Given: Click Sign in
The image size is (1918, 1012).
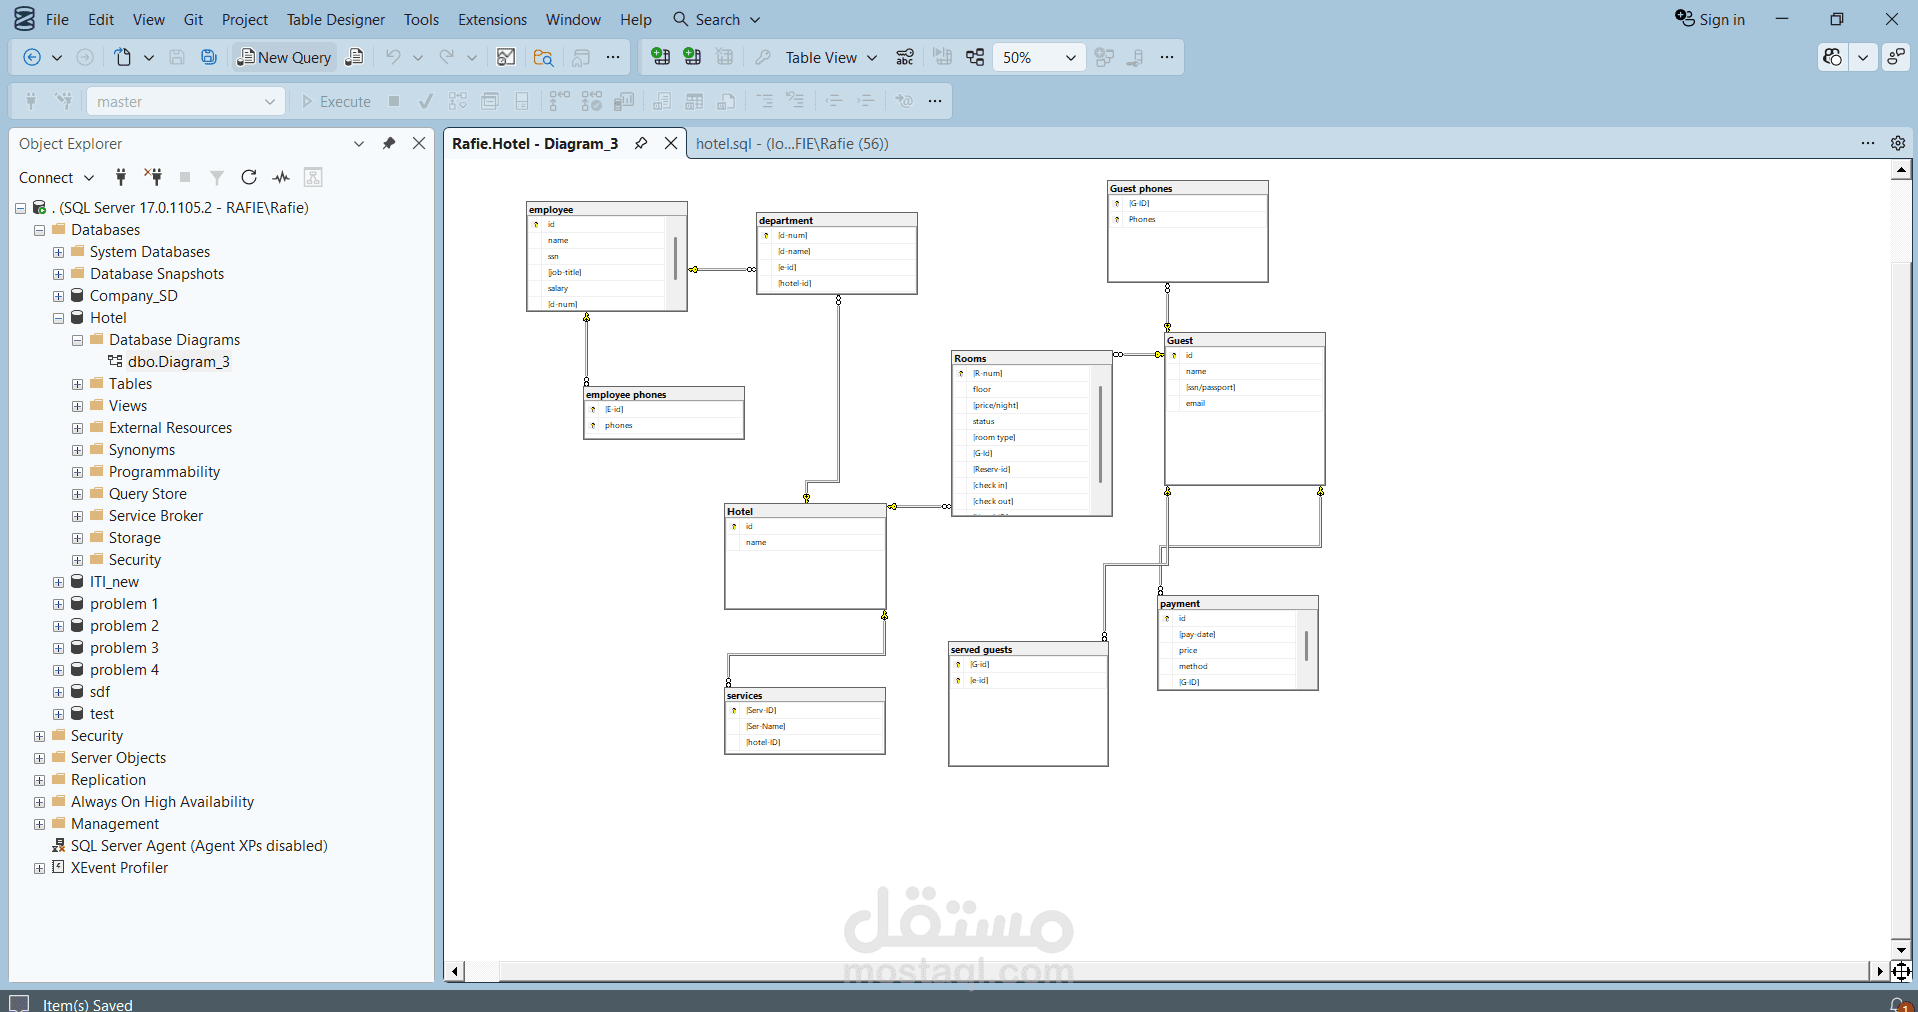Looking at the screenshot, I should pyautogui.click(x=1710, y=19).
